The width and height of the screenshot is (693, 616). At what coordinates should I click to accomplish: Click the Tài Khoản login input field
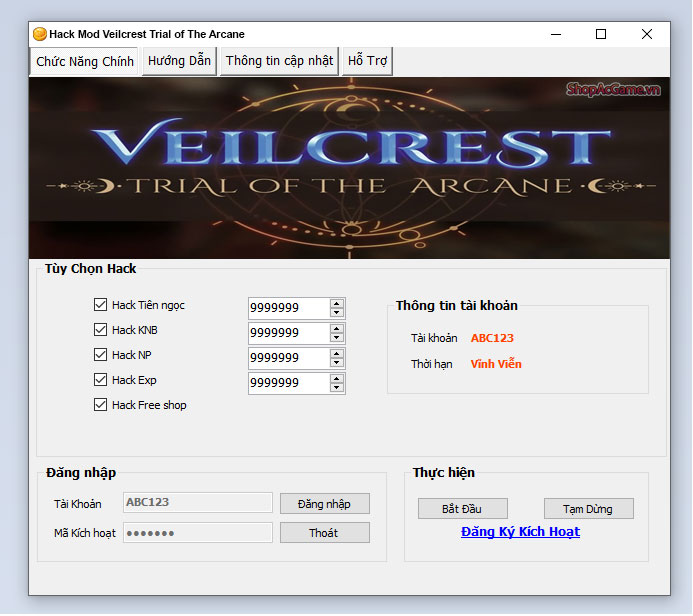[x=198, y=503]
